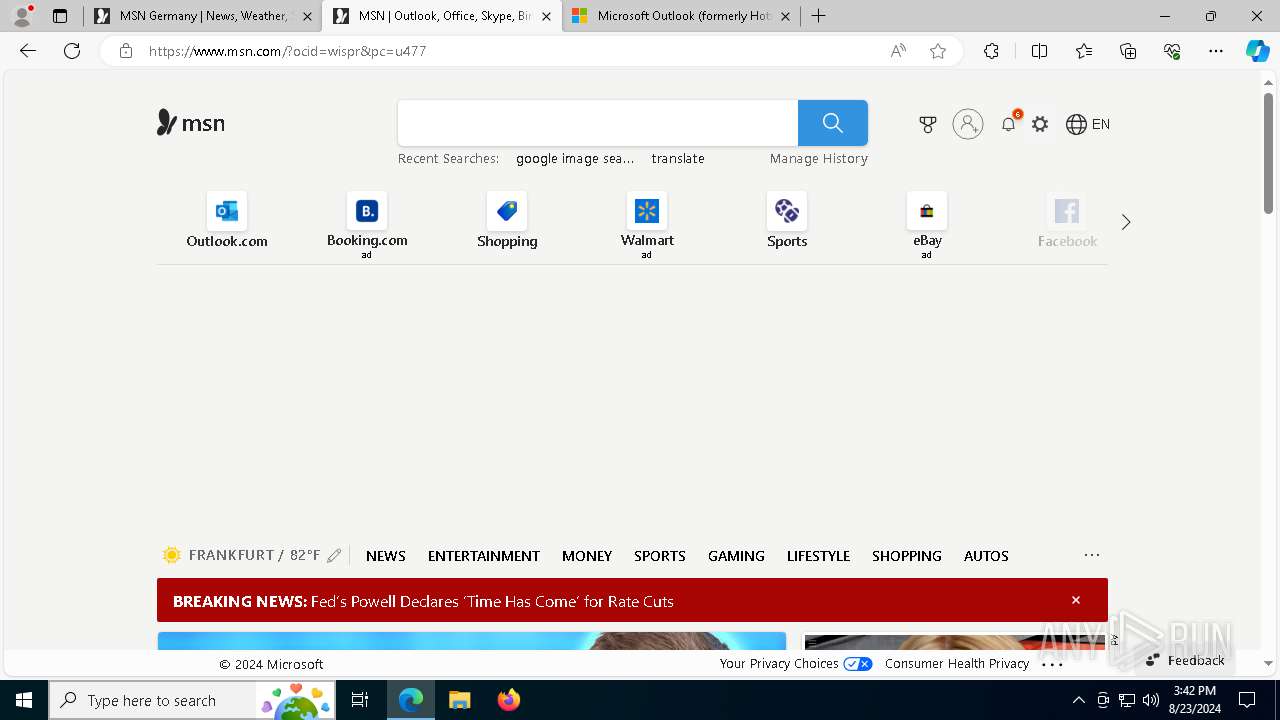Screen dimensions: 1280x720
Task: Open Microsoft Rewards trophy icon
Action: coord(928,124)
